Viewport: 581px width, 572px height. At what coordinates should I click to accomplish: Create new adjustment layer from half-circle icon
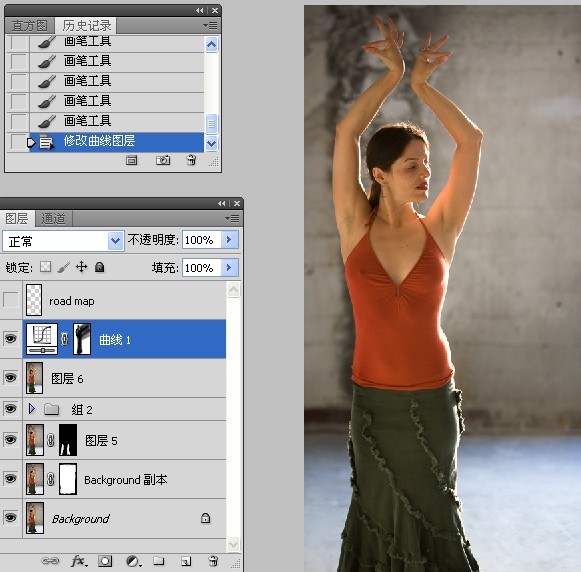(x=133, y=561)
